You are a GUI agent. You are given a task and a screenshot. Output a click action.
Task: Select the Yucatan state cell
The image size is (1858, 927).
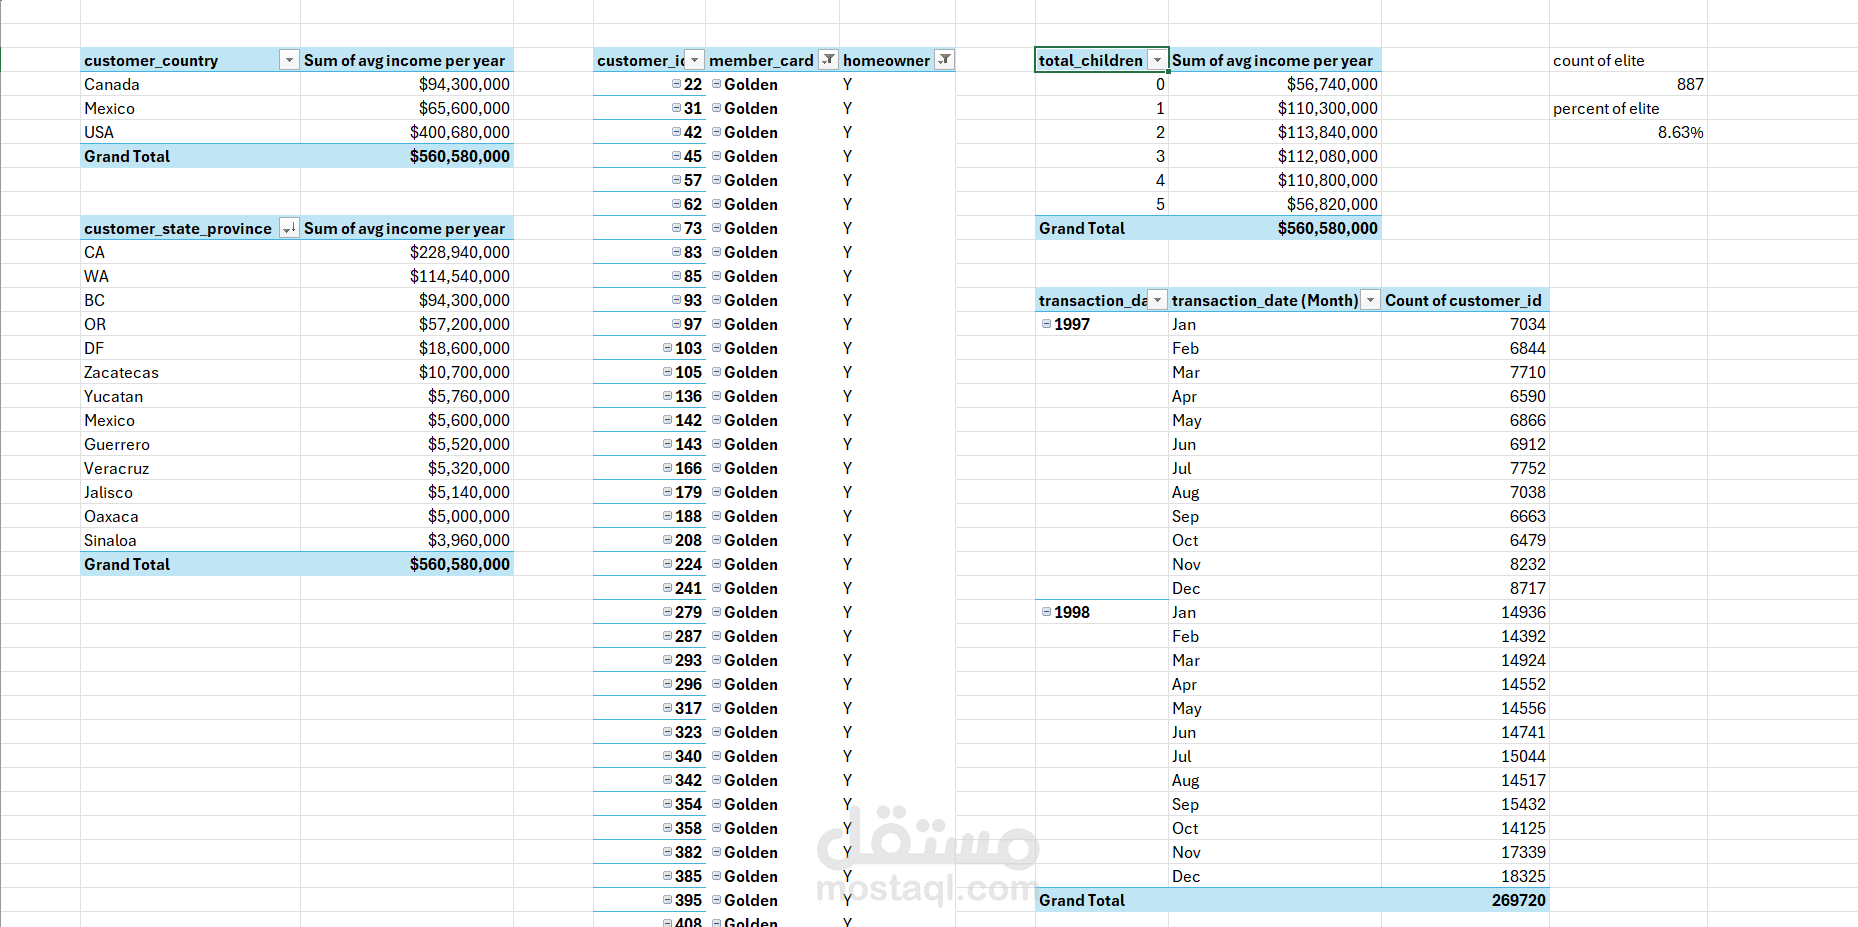pos(190,396)
